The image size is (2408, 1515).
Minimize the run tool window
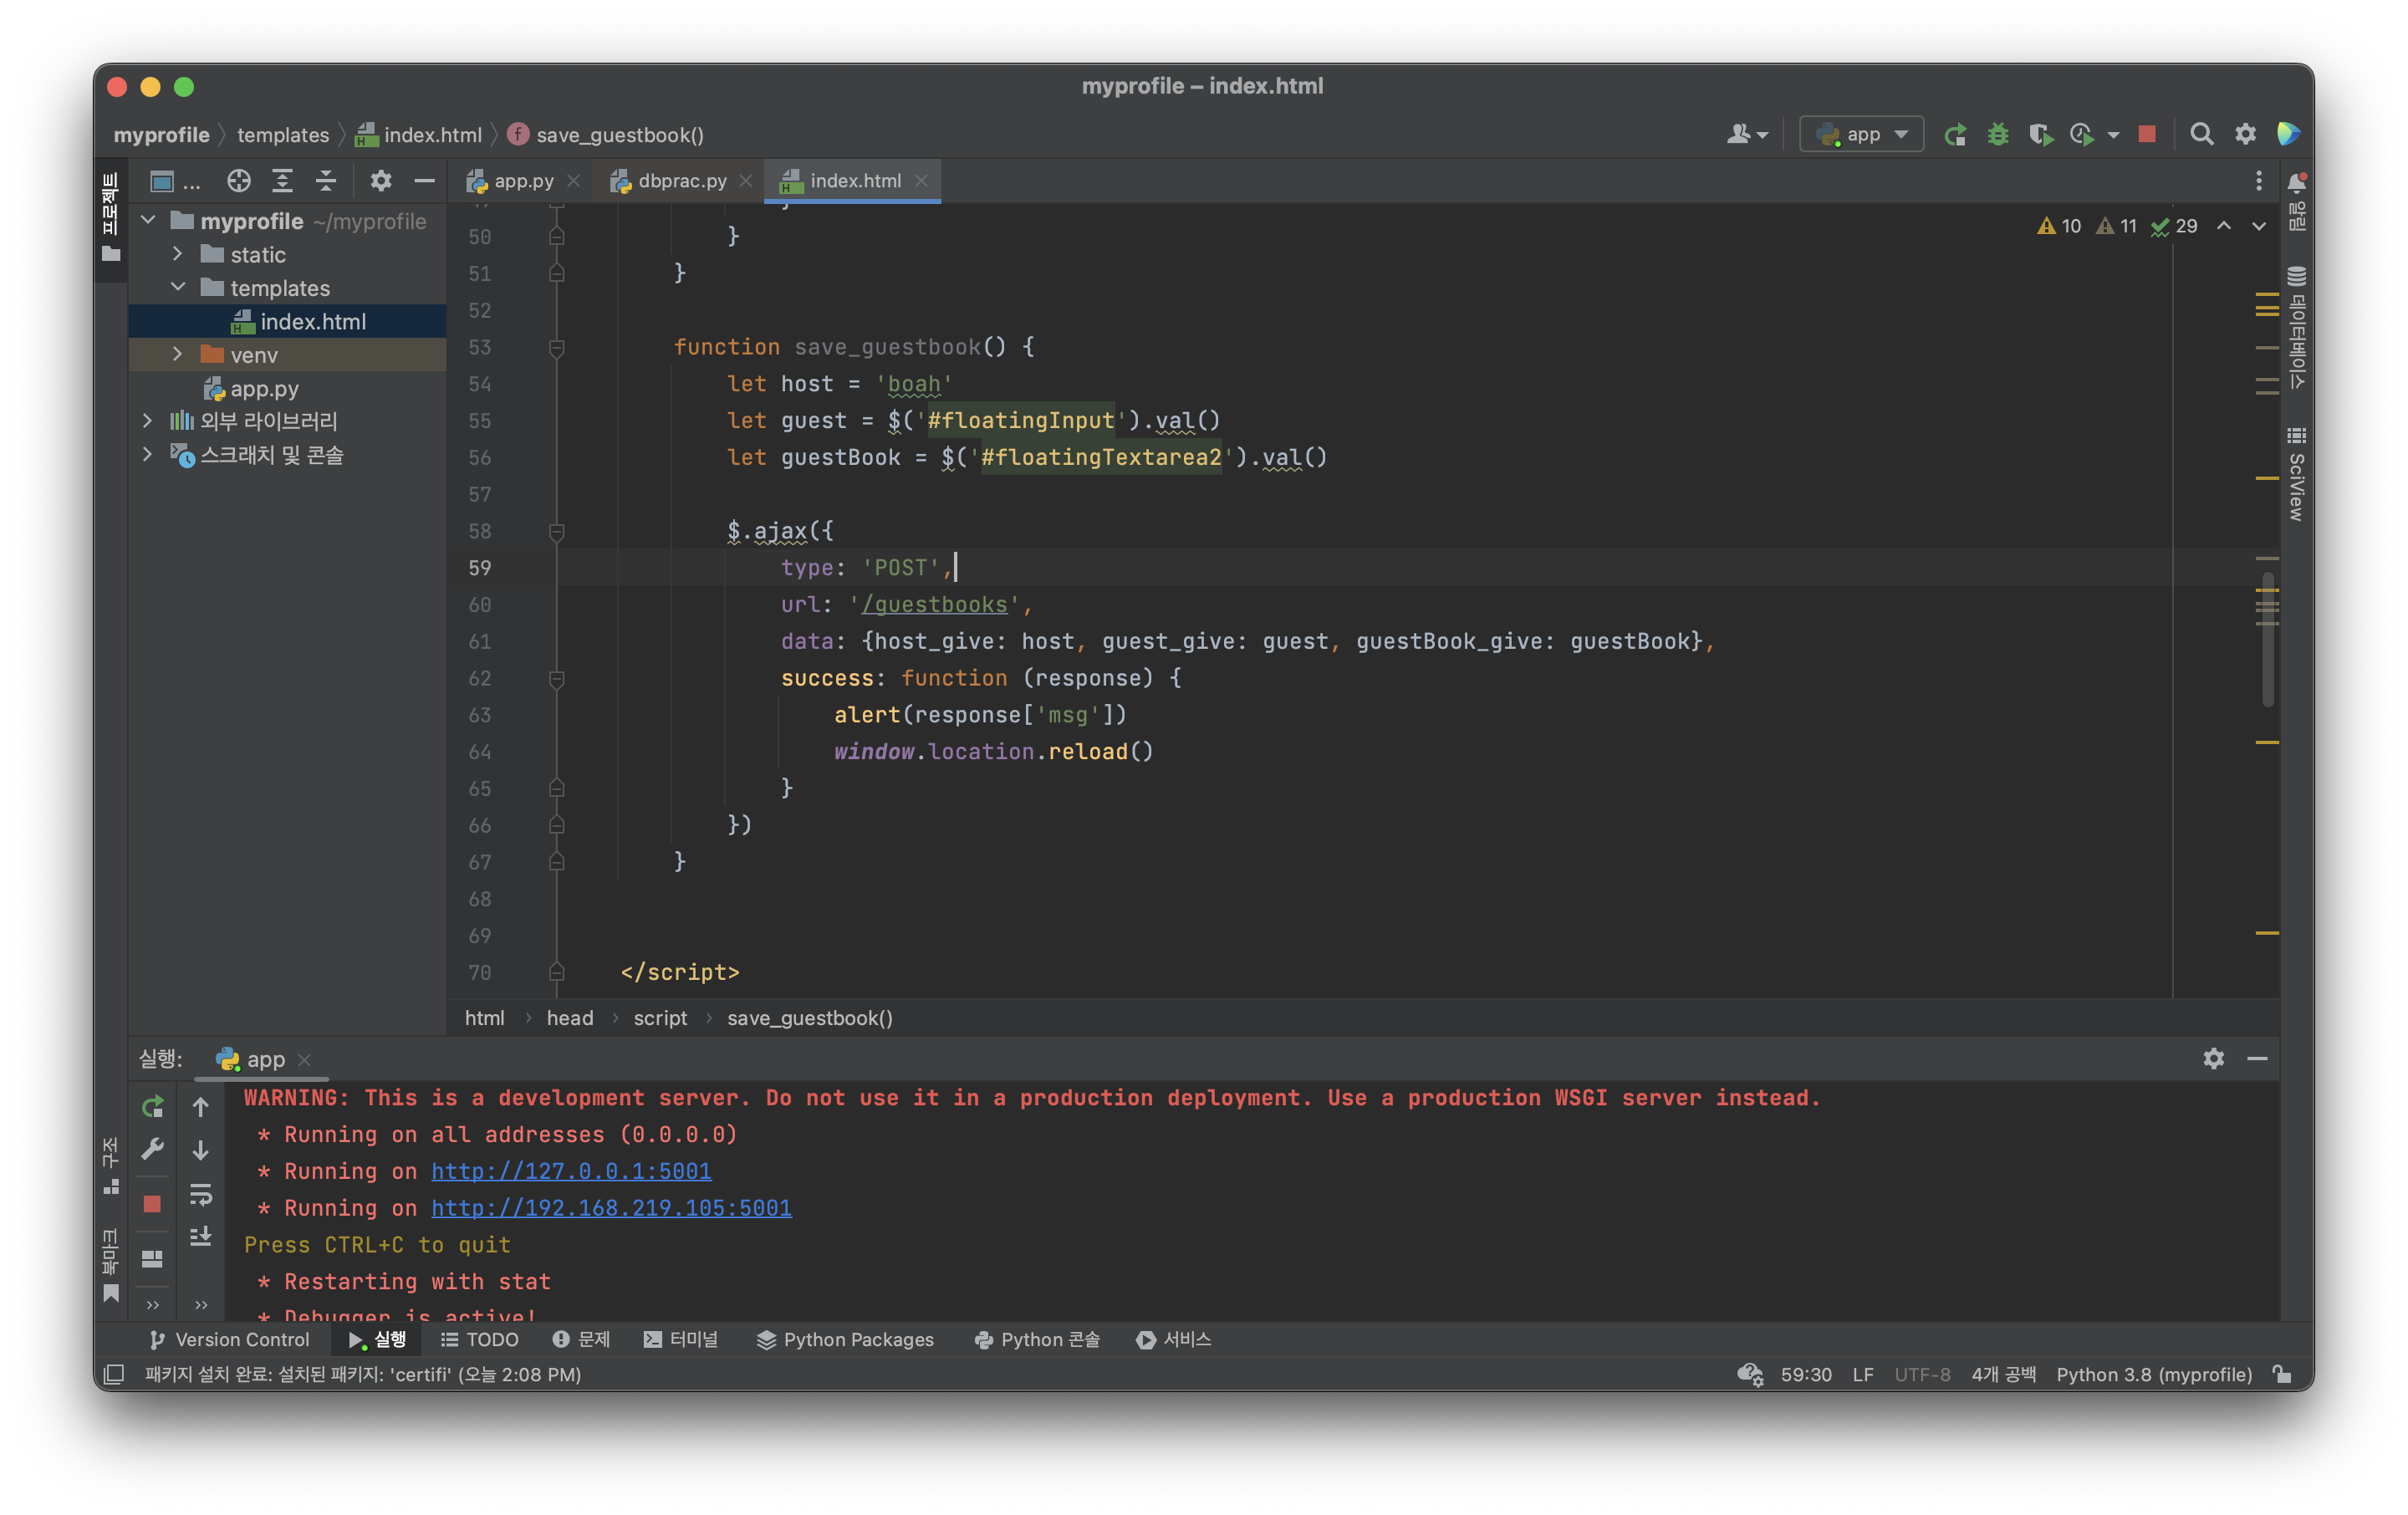pos(2257,1058)
